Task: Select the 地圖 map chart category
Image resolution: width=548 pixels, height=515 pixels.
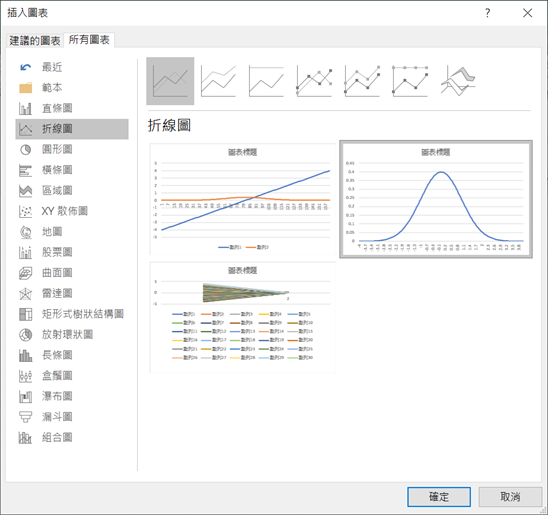Action: [72, 232]
